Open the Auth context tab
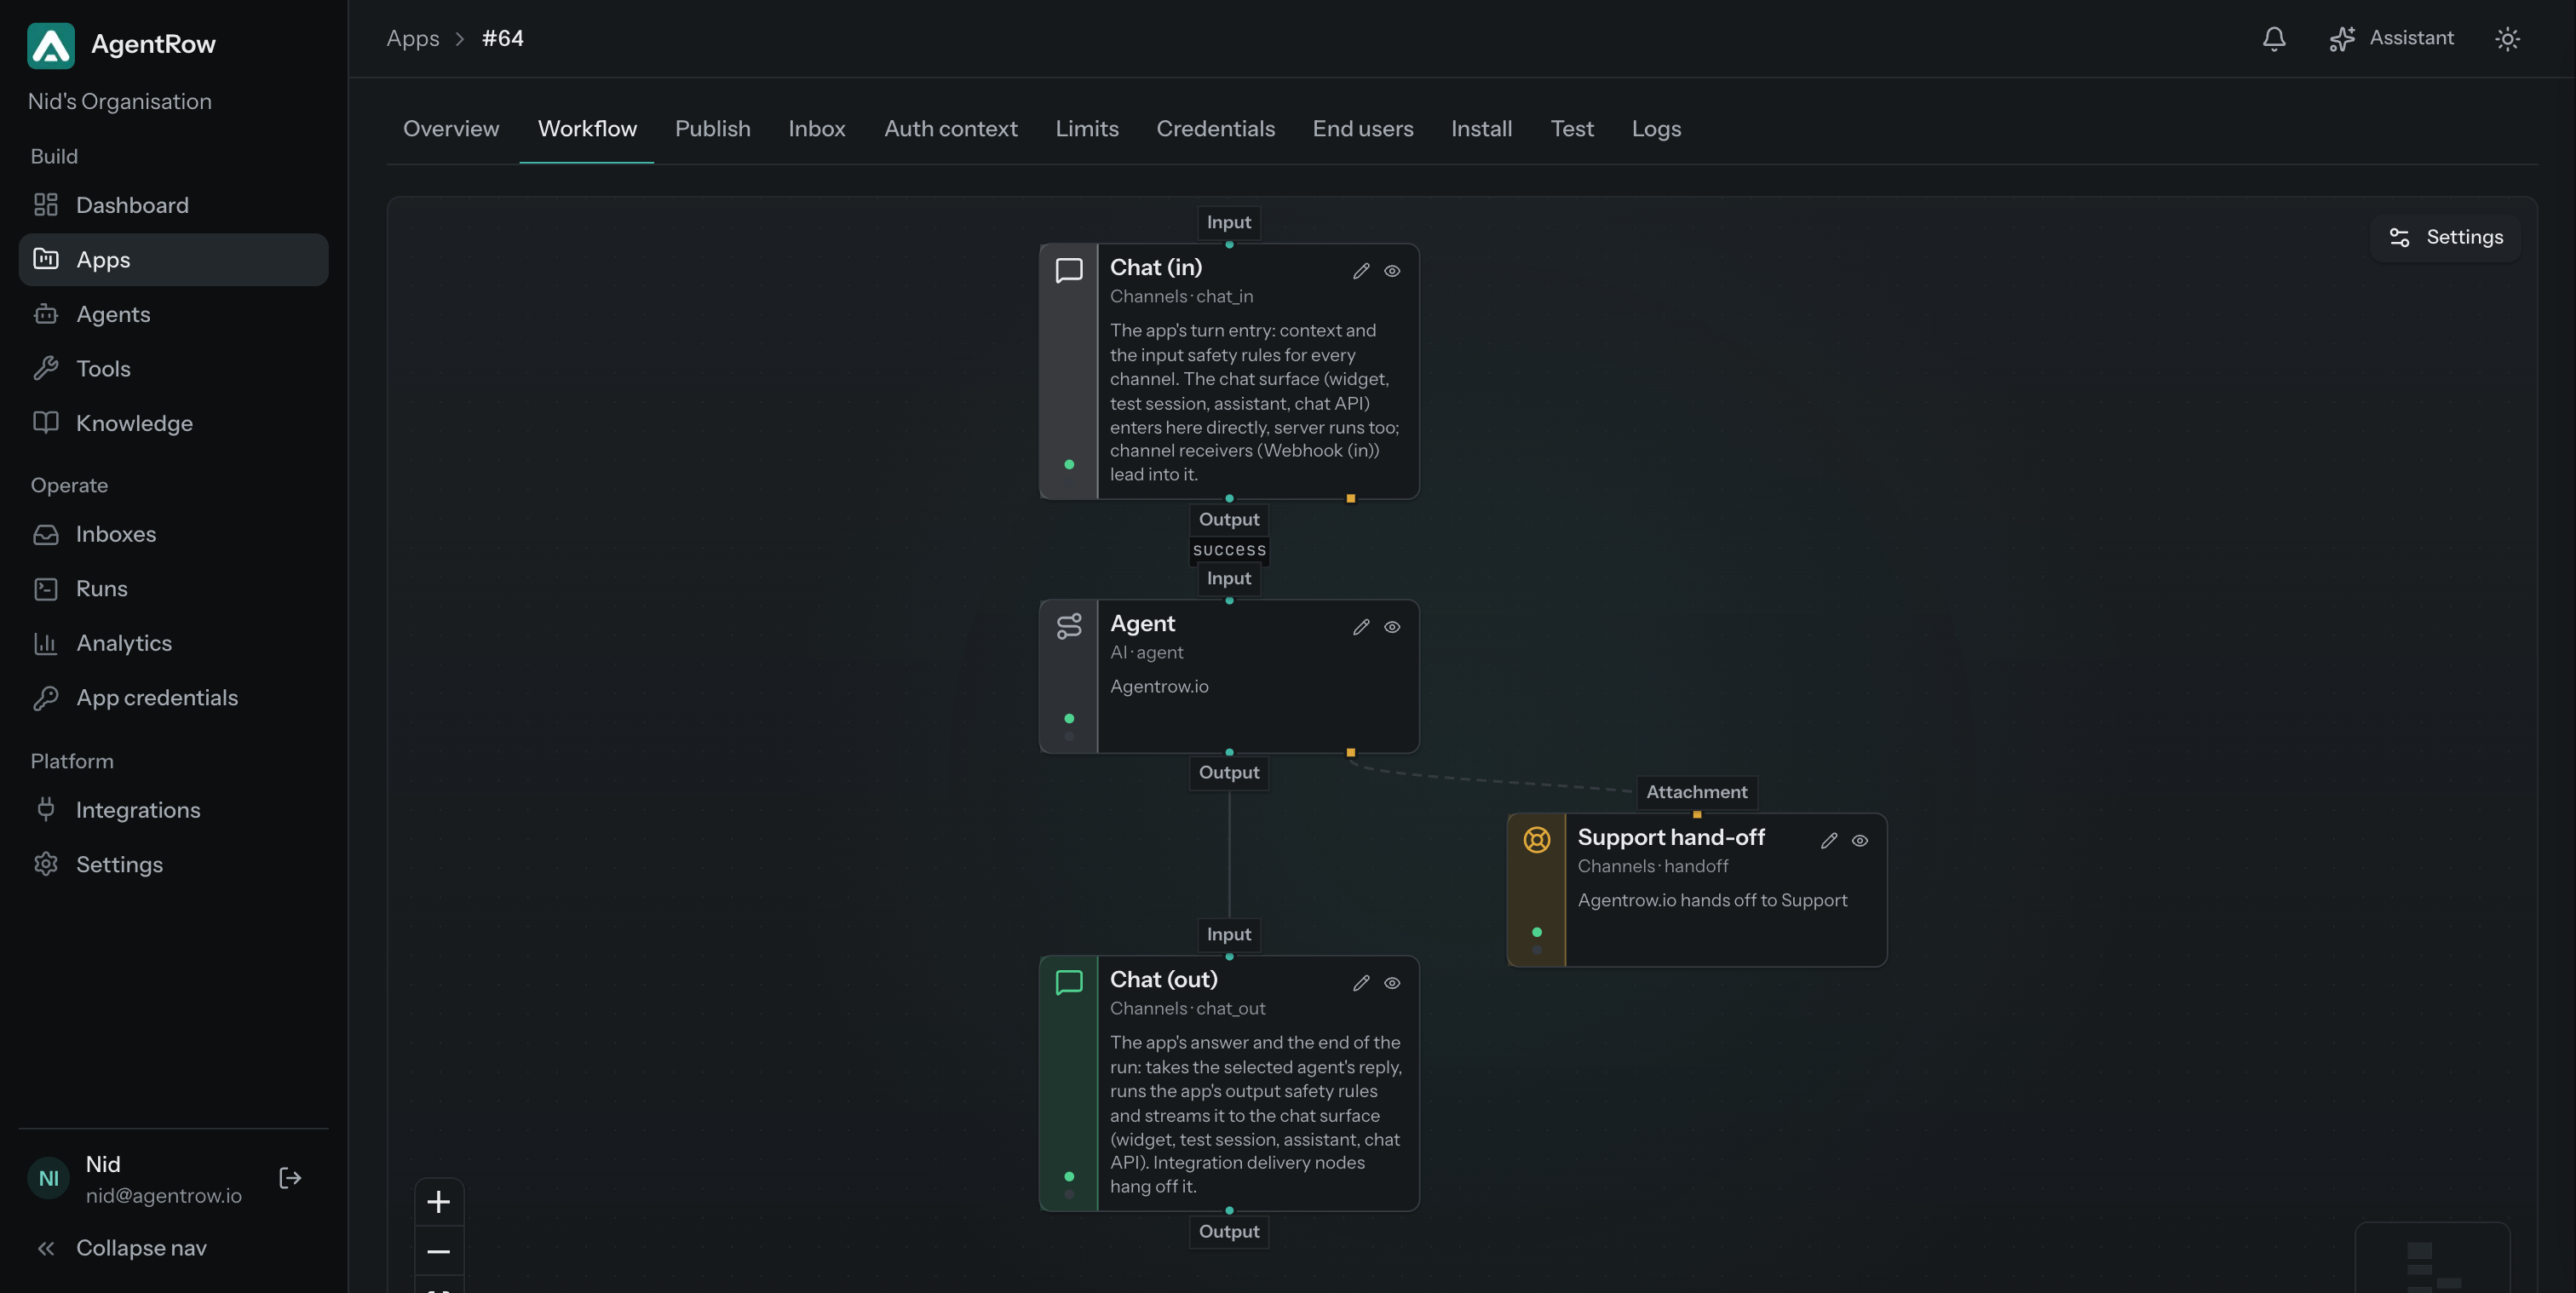Viewport: 2576px width, 1293px height. [x=950, y=129]
